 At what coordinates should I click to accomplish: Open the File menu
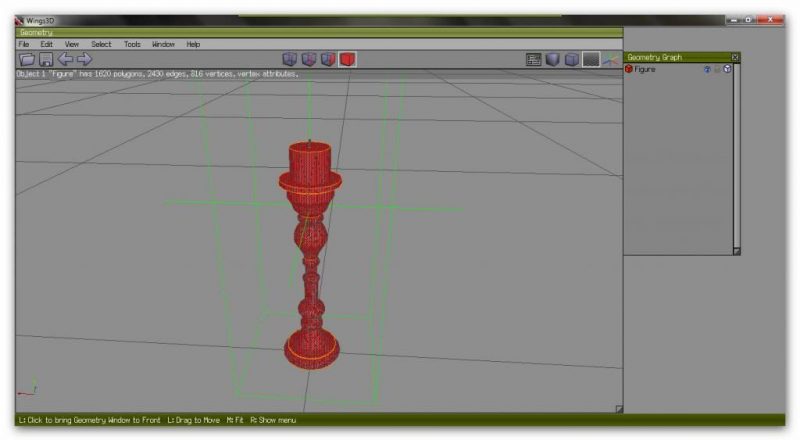pyautogui.click(x=23, y=44)
